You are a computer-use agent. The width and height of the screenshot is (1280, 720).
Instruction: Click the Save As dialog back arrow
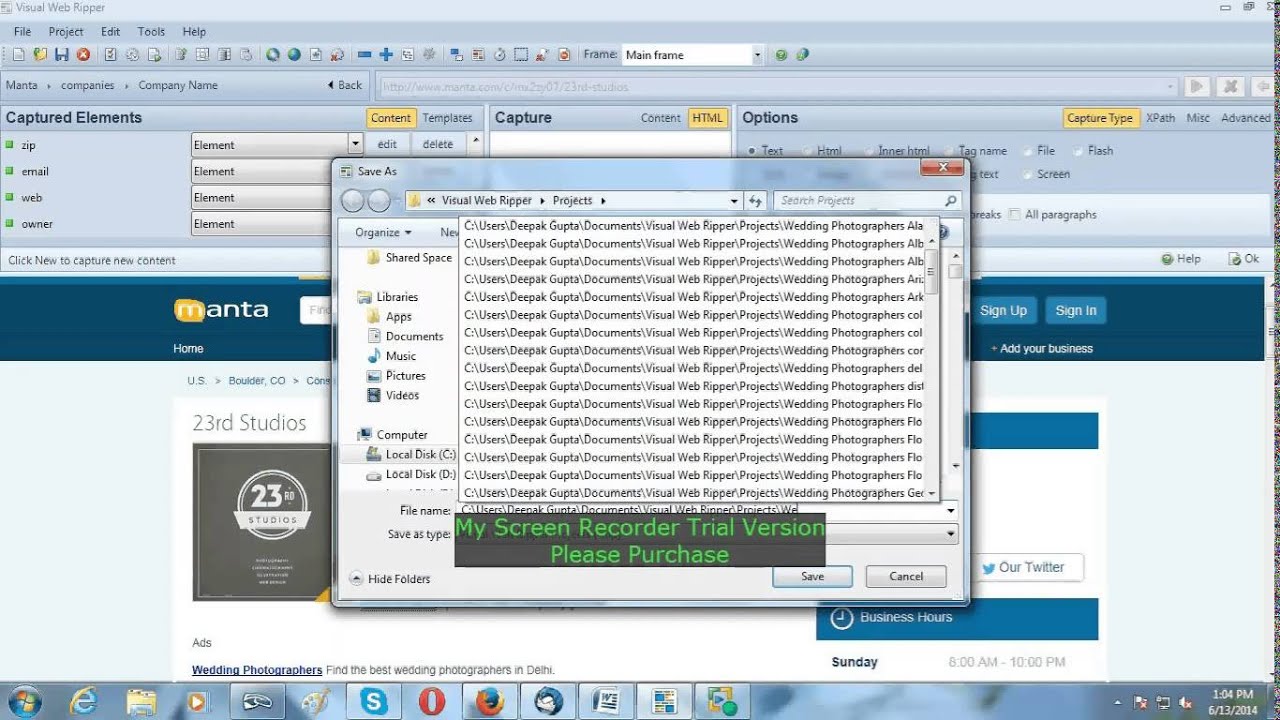tap(353, 201)
